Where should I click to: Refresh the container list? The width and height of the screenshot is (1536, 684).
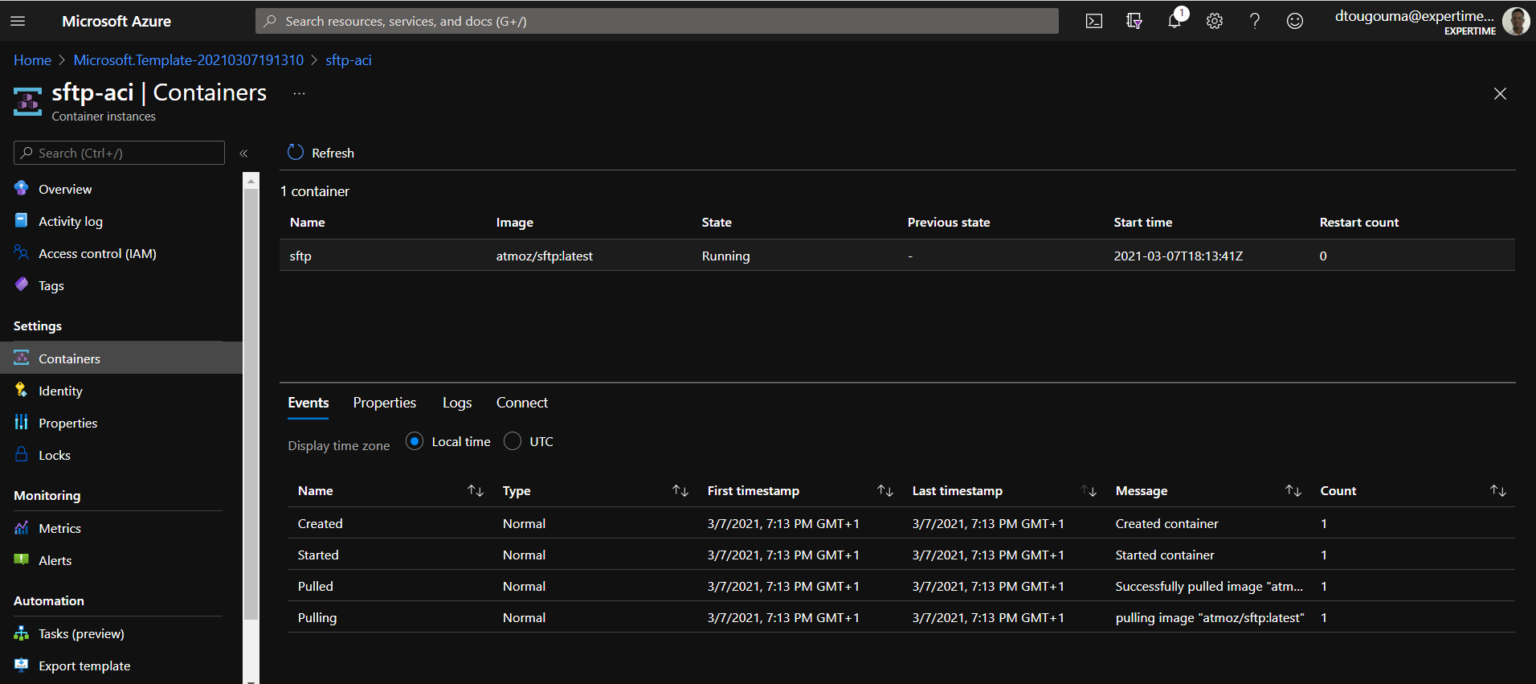(x=321, y=152)
